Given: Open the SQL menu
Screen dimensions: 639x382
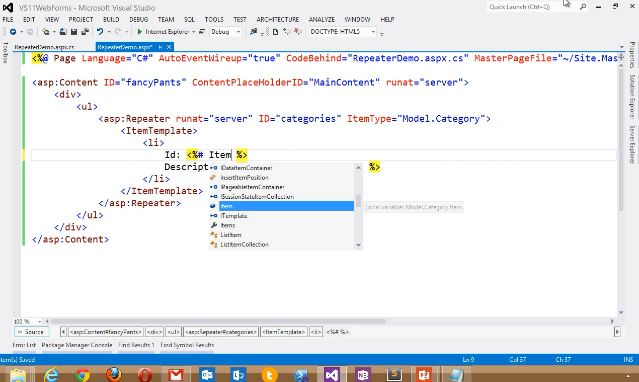Looking at the screenshot, I should (189, 19).
